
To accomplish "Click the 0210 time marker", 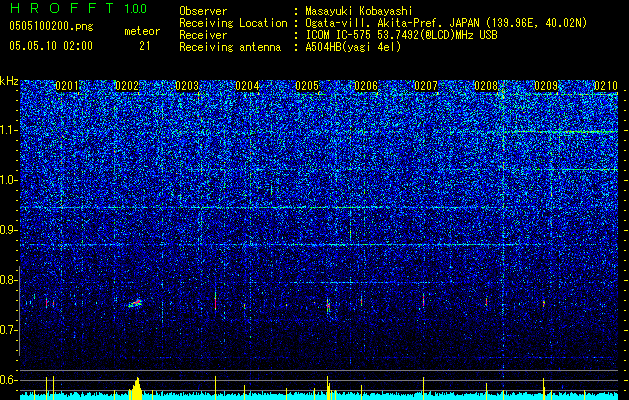I will [606, 86].
